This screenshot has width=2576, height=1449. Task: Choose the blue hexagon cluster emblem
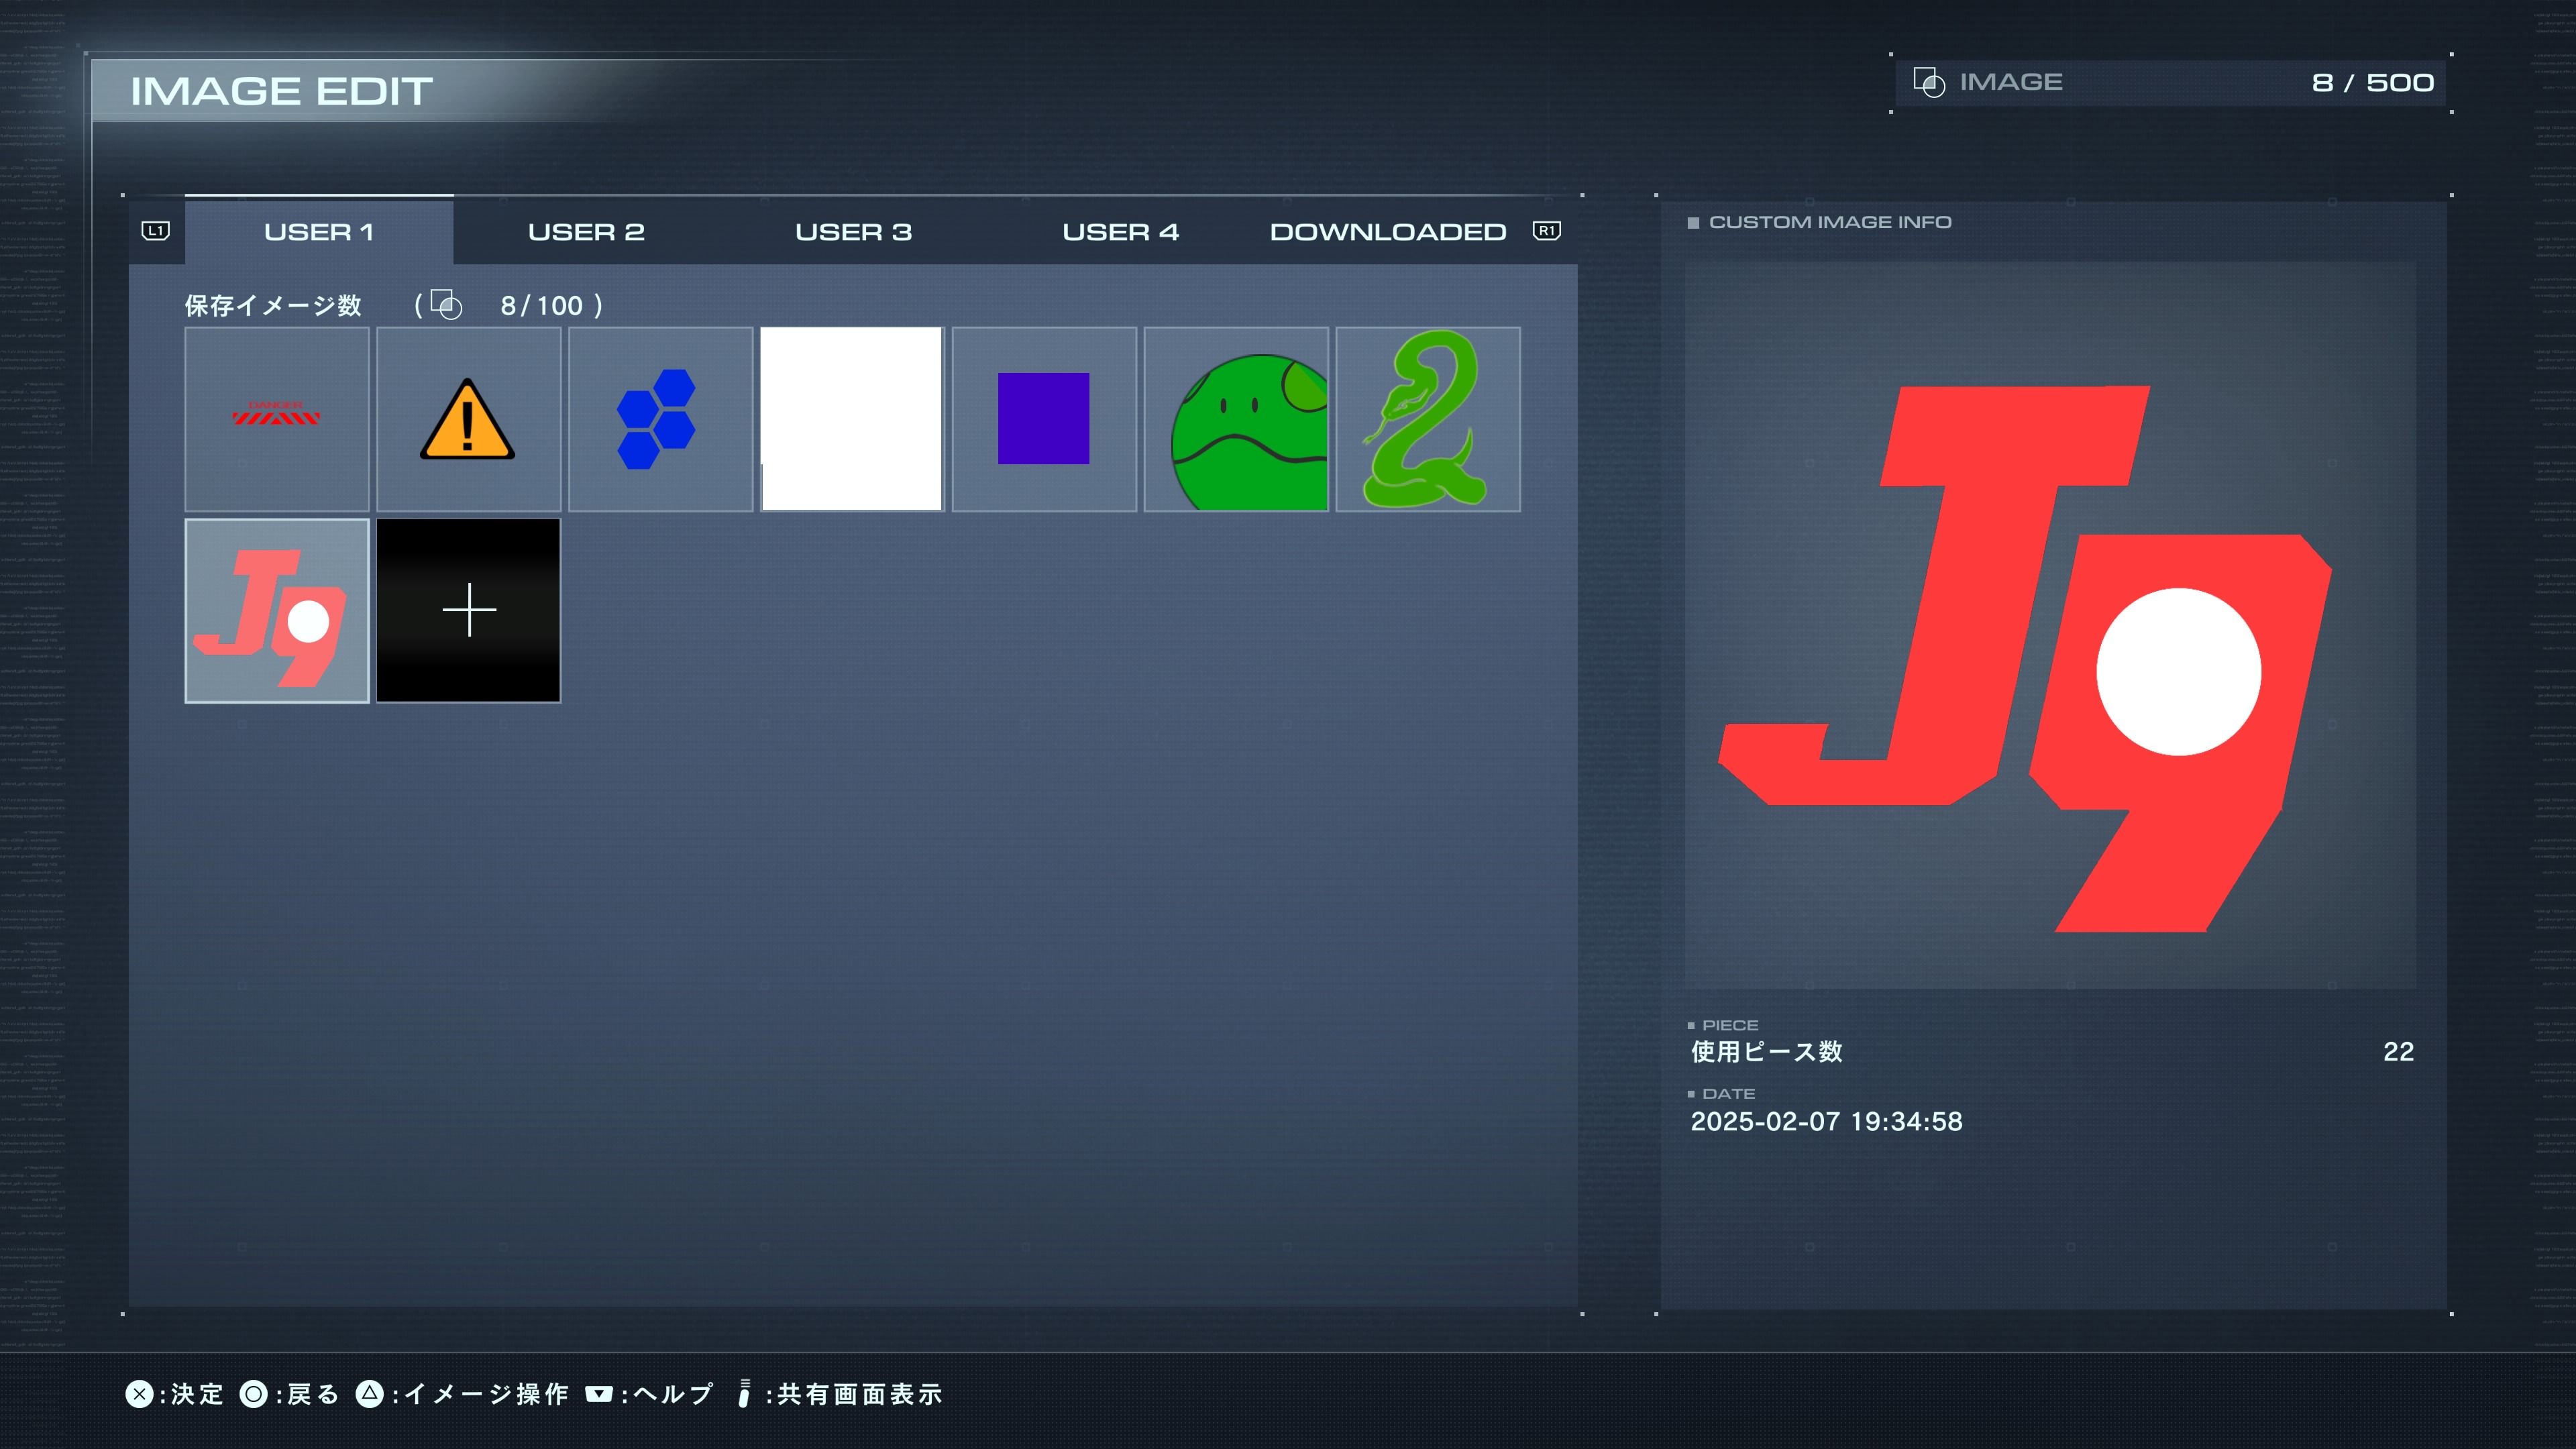pos(660,418)
